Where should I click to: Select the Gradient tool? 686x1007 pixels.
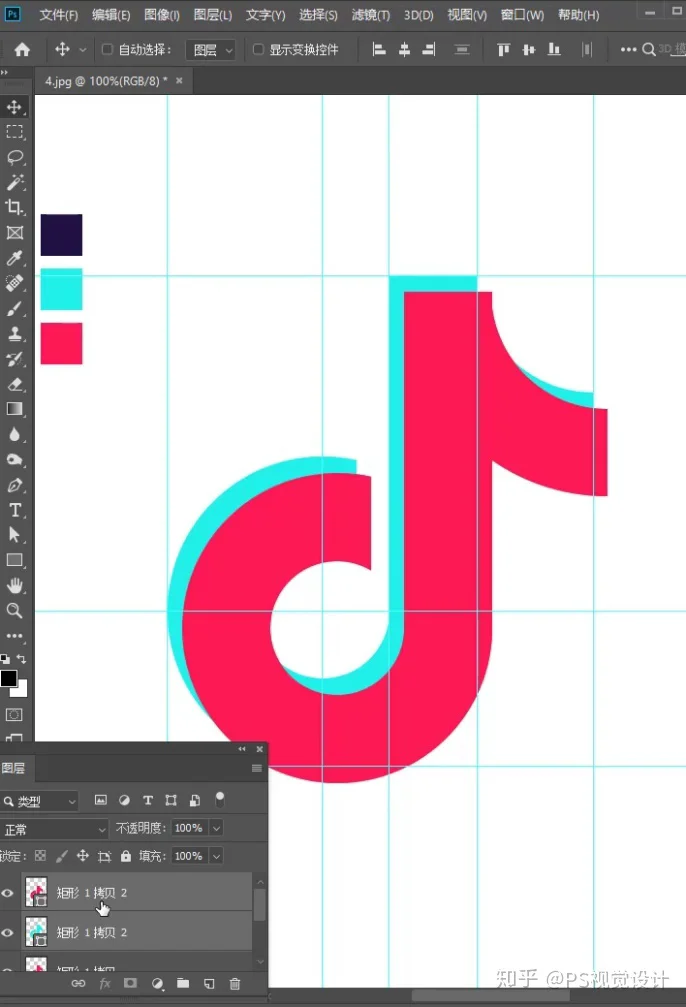14,409
